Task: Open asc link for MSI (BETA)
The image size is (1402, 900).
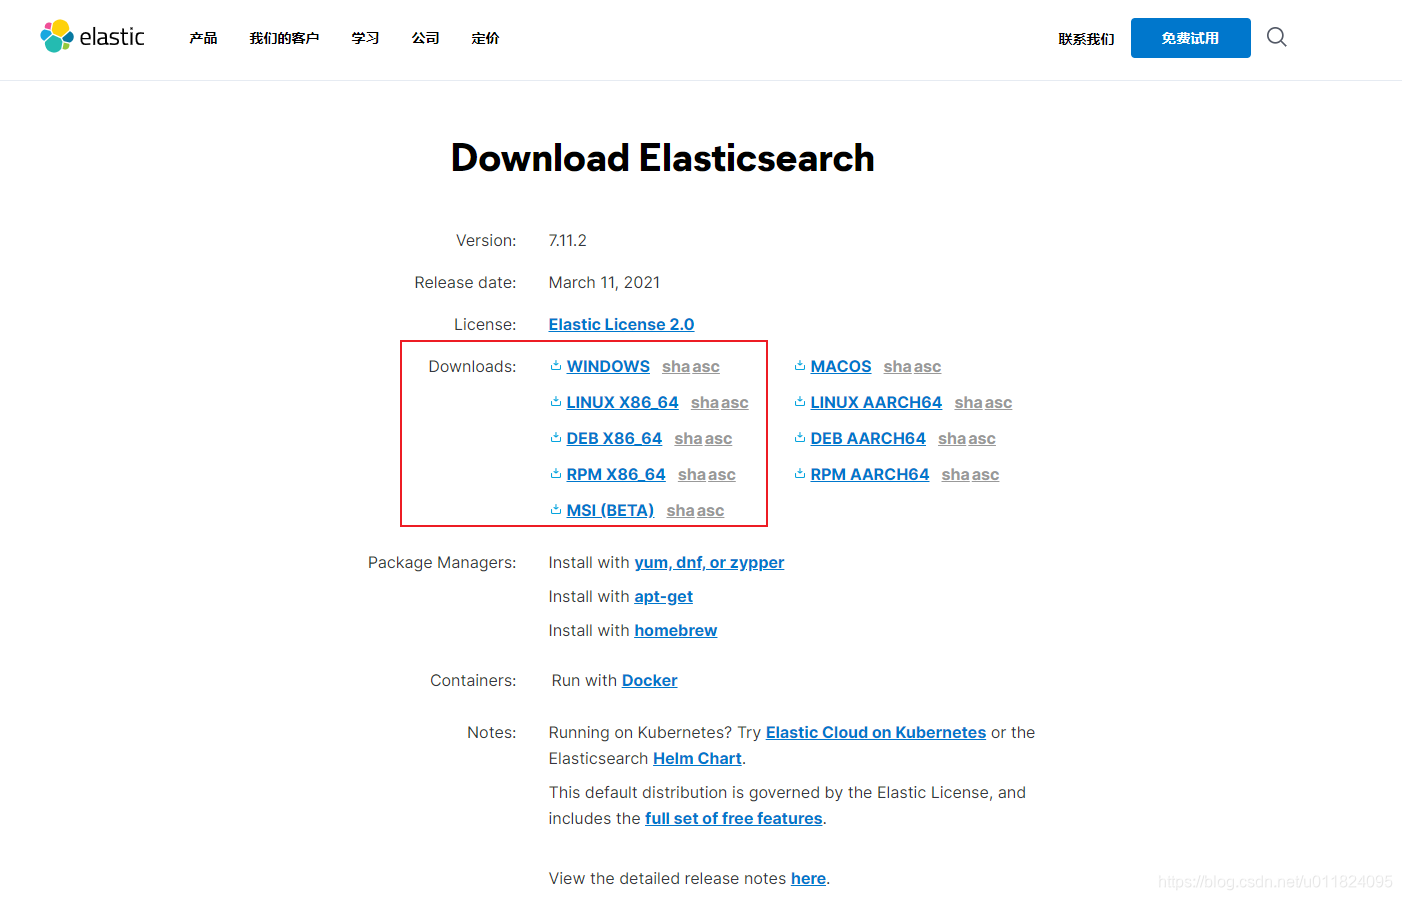Action: [710, 511]
